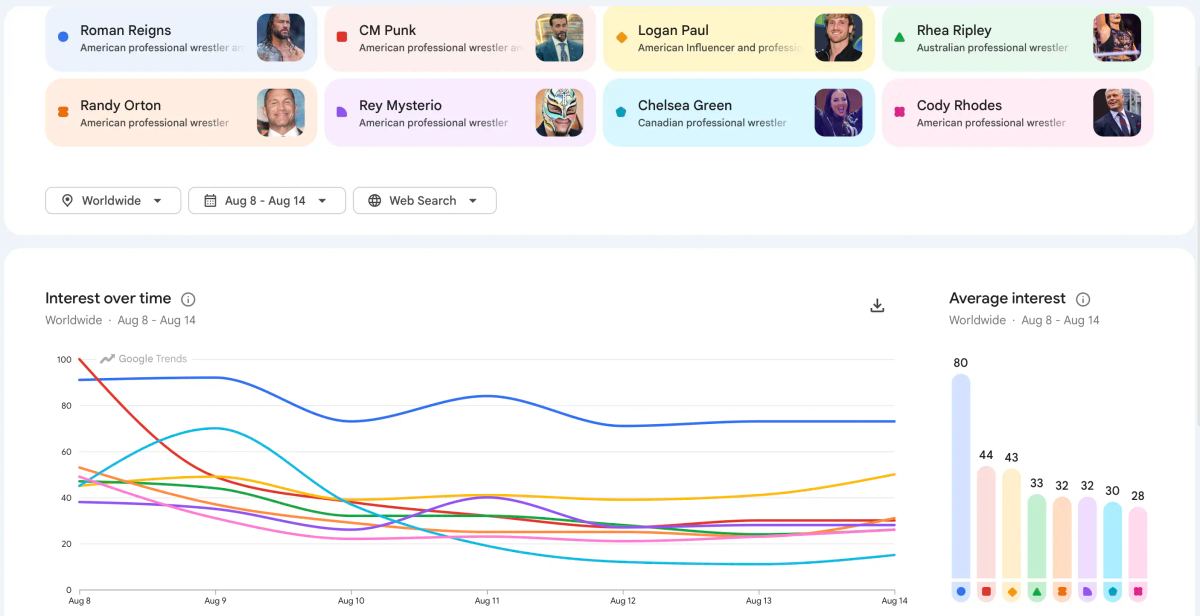Screen dimensions: 1200x616
Task: Click the globe icon in Web Search filter
Action: (x=375, y=200)
